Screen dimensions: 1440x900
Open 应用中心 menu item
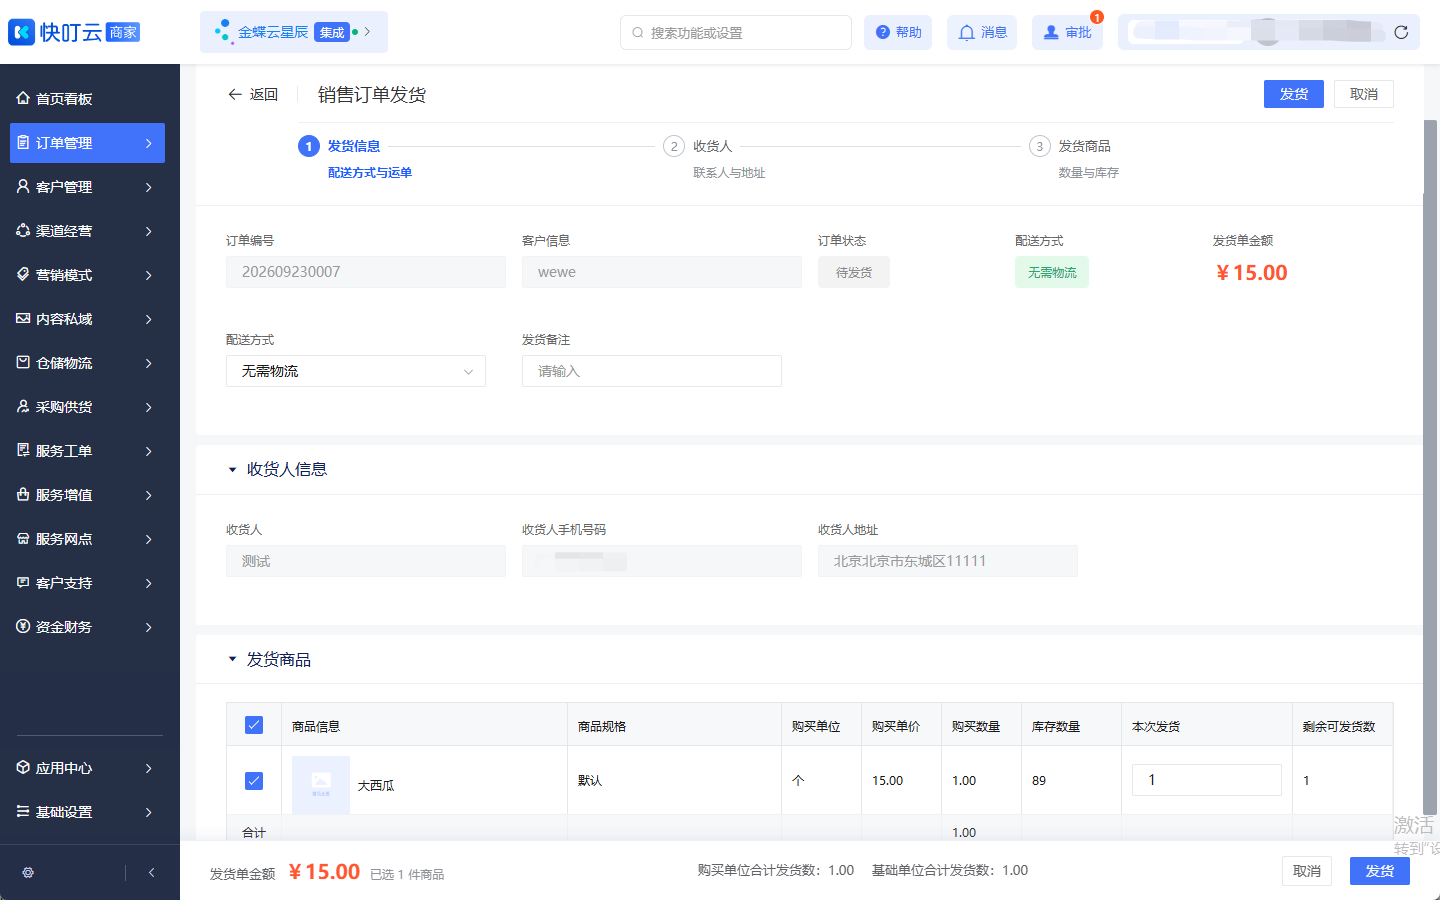[87, 768]
